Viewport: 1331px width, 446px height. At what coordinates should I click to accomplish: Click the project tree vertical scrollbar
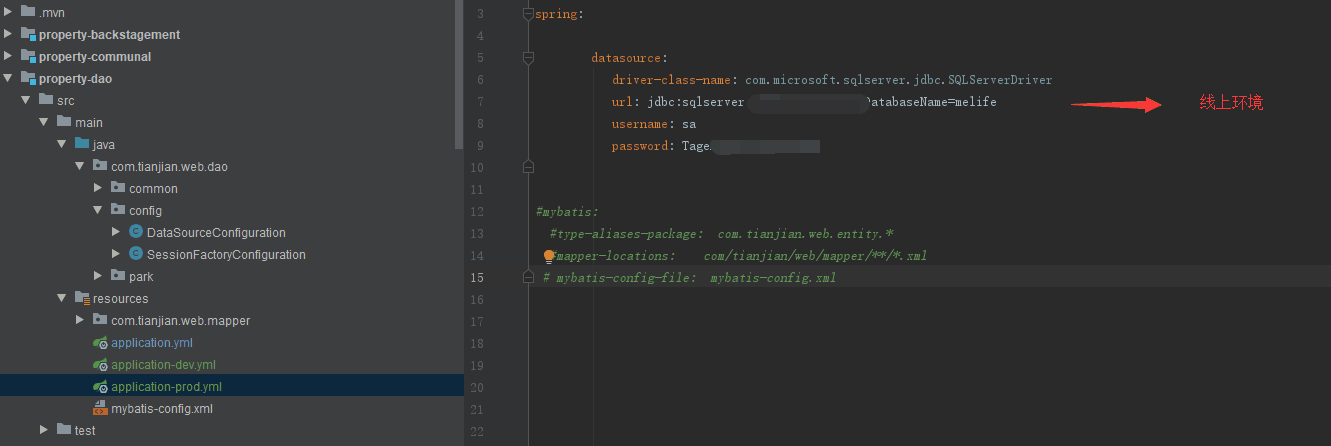(x=459, y=70)
